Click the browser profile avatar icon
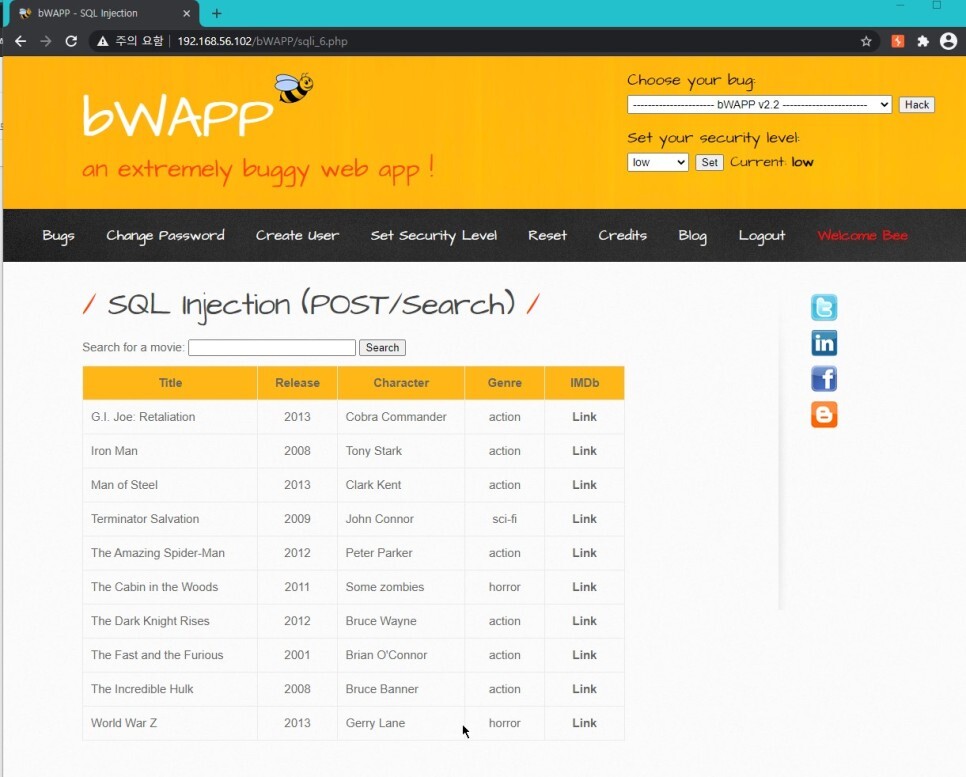Viewport: 966px width, 777px height. pyautogui.click(x=949, y=41)
